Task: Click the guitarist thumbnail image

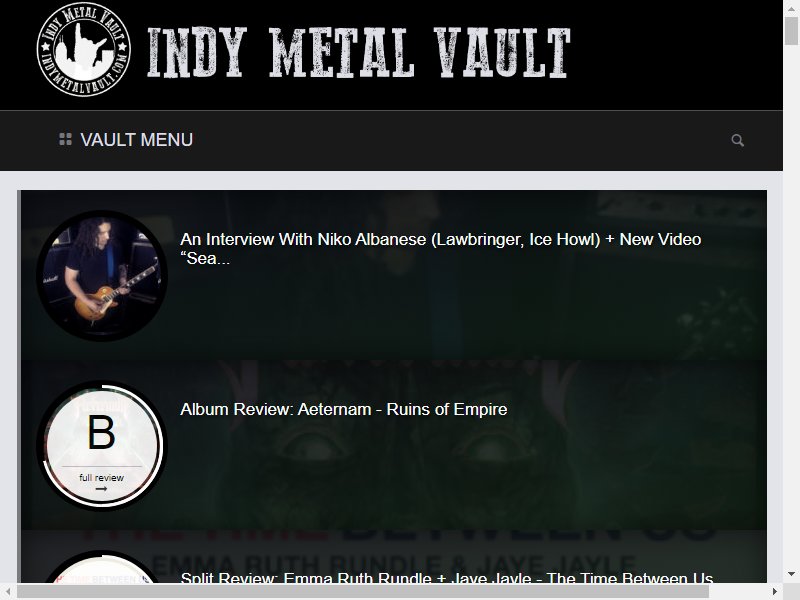Action: 102,276
